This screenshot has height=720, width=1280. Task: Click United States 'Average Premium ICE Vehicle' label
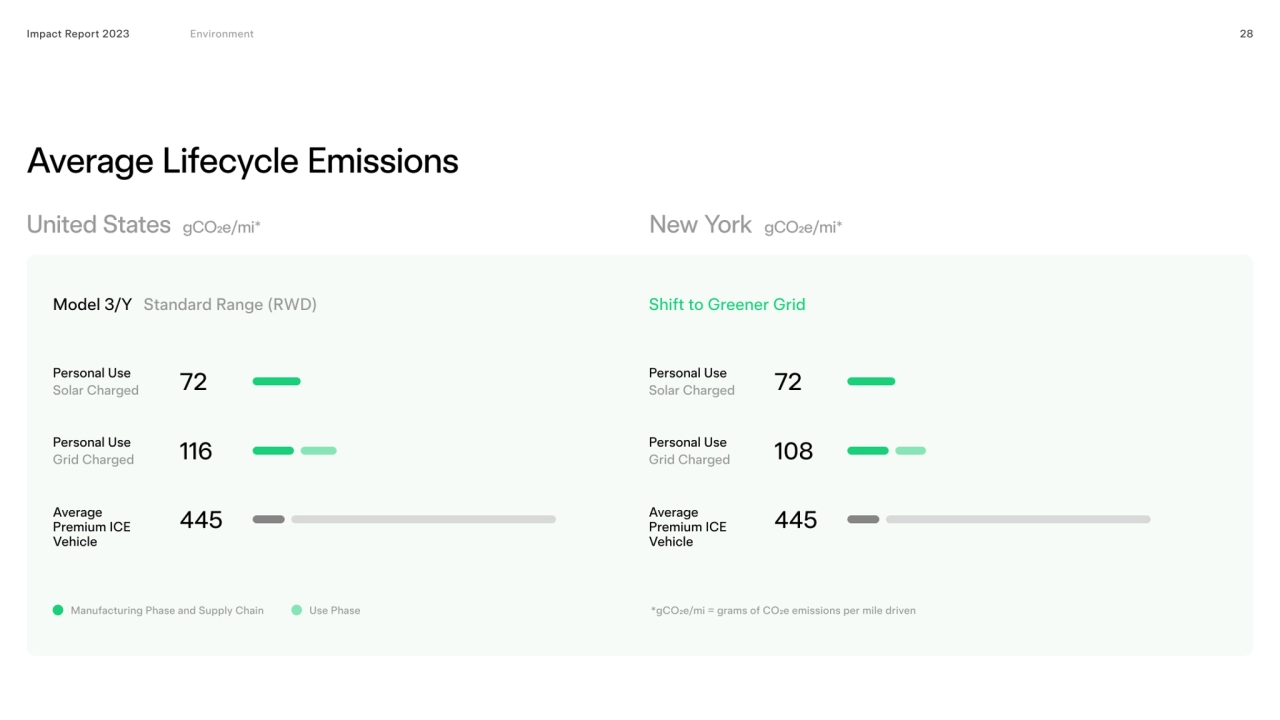pyautogui.click(x=92, y=527)
